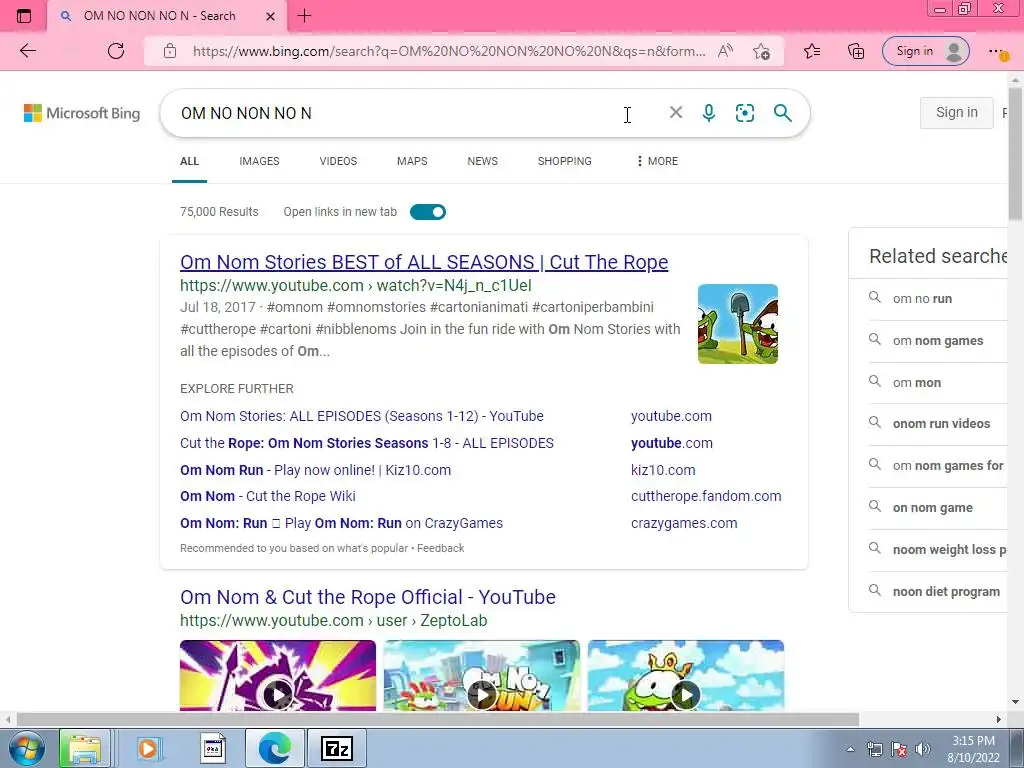Click the cuttherope.fandom.com domain text

[x=706, y=496]
